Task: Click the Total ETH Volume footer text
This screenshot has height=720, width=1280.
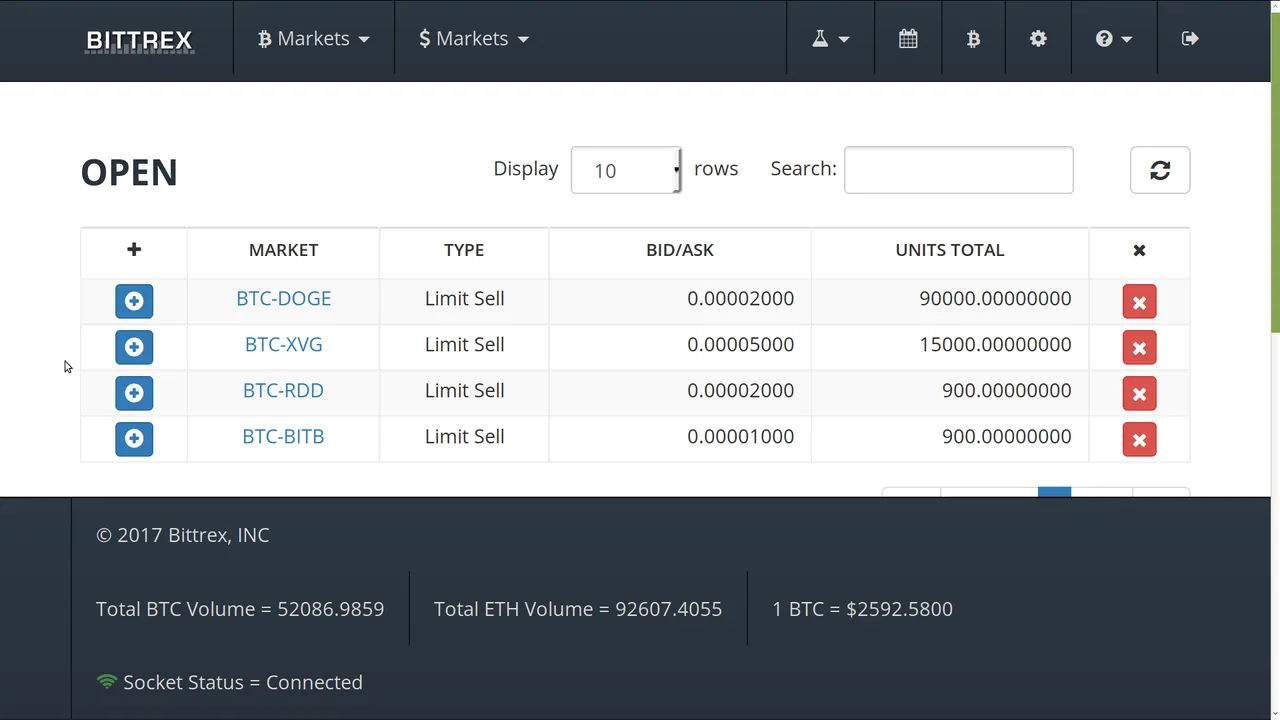Action: (x=578, y=609)
